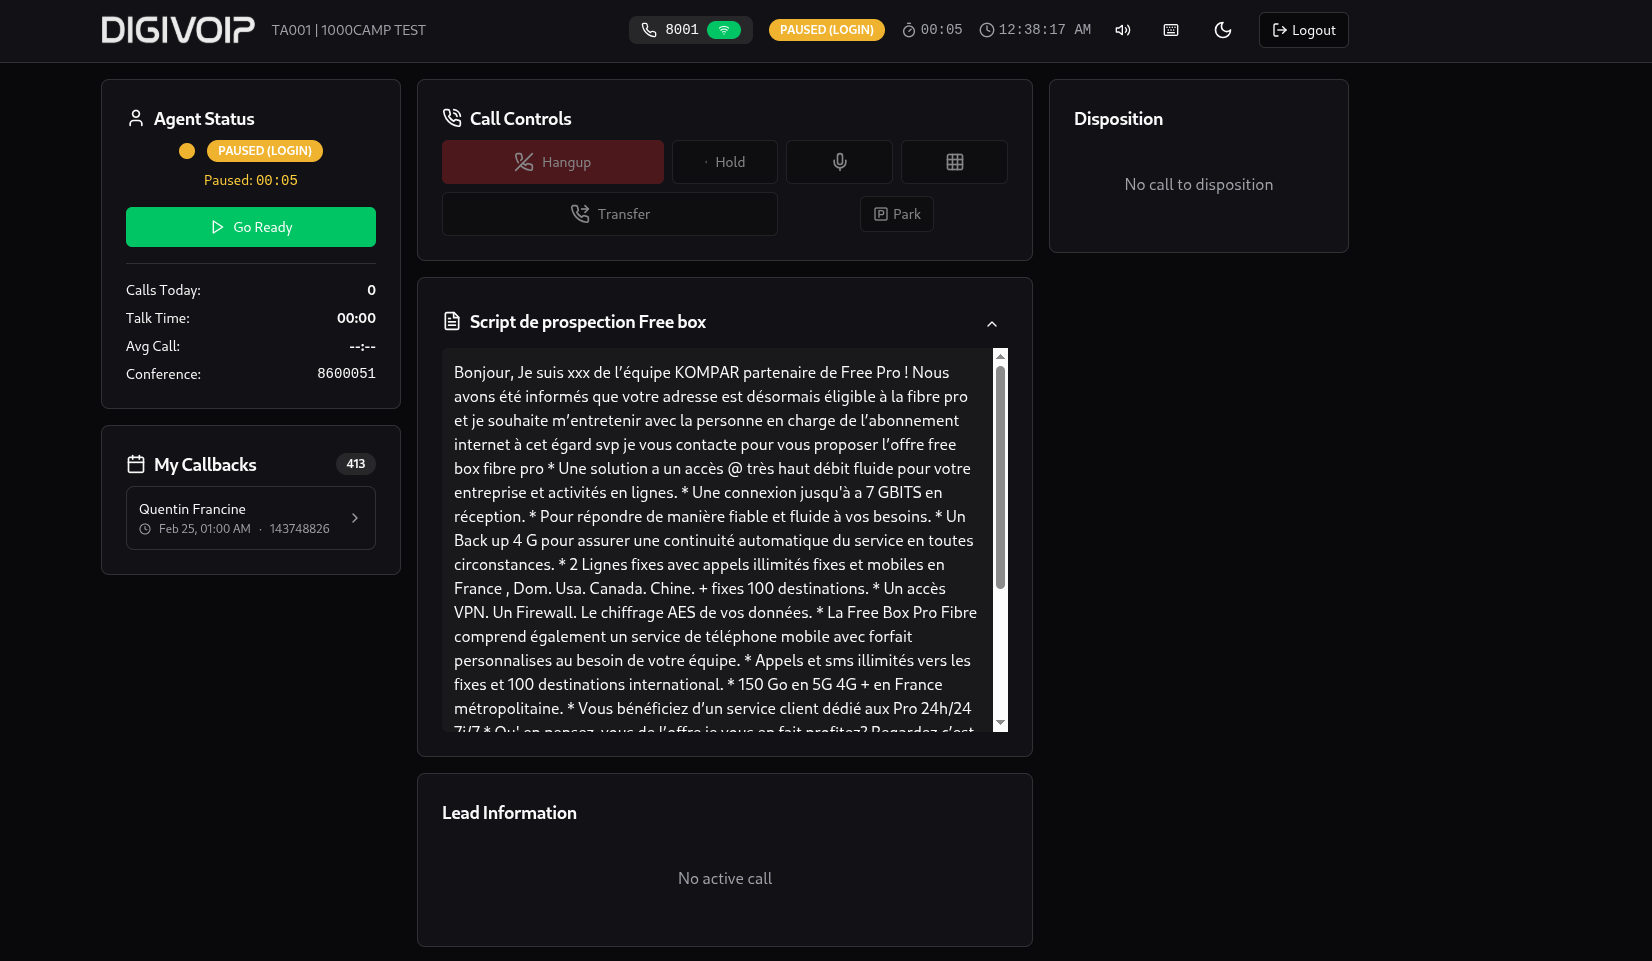Click the yellow status dot indicator
This screenshot has height=961, width=1652.
coord(187,151)
